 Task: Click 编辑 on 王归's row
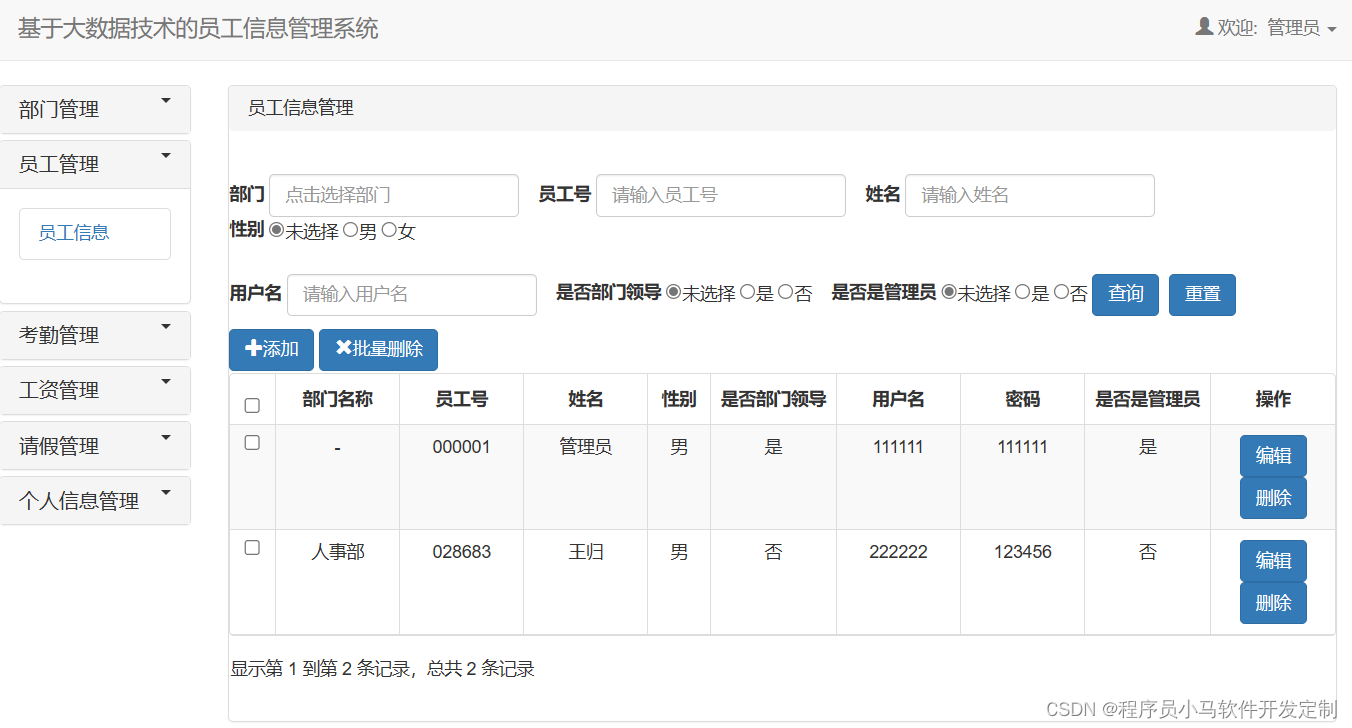[1273, 561]
